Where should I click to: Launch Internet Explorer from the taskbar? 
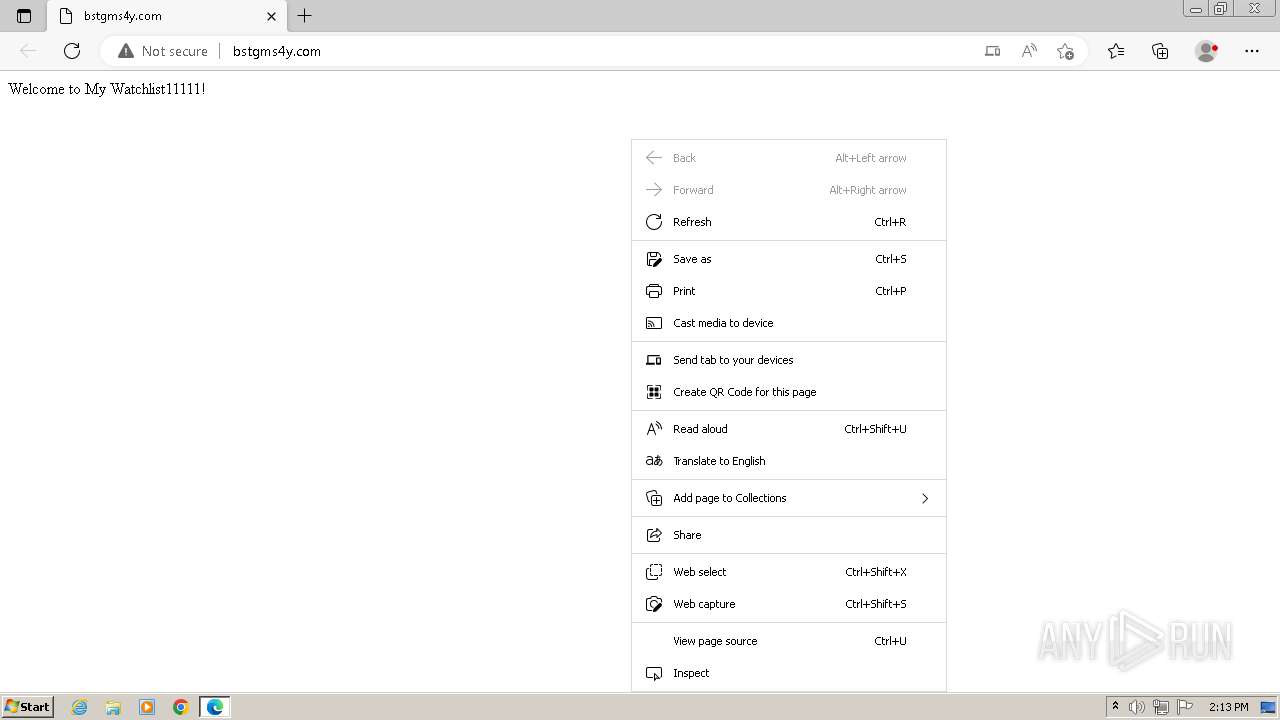(80, 707)
